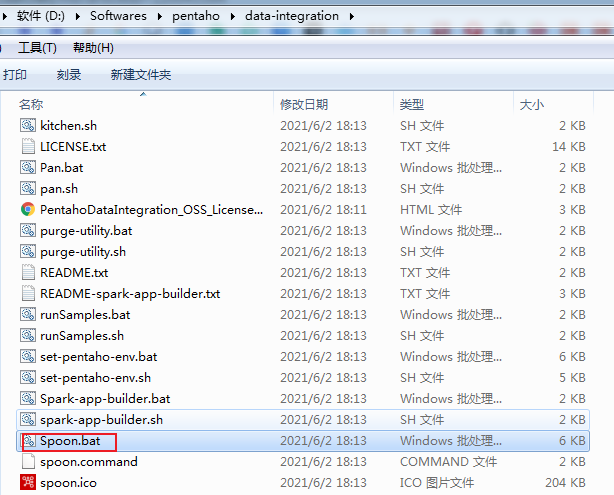Open the 帮助(H) menu
Screen dimensions: 614x495
(93, 48)
